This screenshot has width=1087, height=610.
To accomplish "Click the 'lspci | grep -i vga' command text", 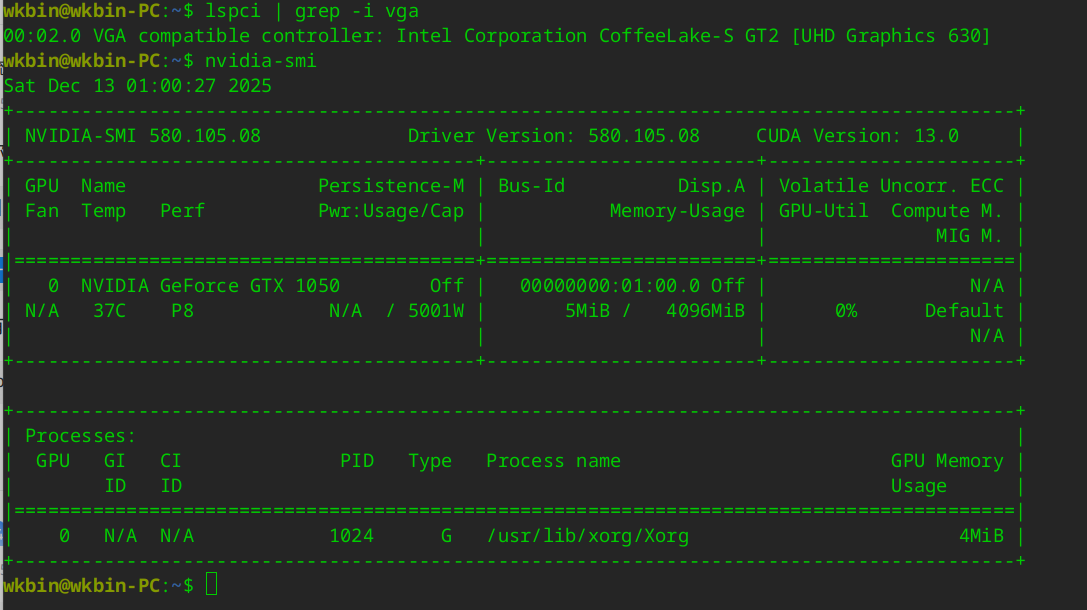I will tap(312, 11).
